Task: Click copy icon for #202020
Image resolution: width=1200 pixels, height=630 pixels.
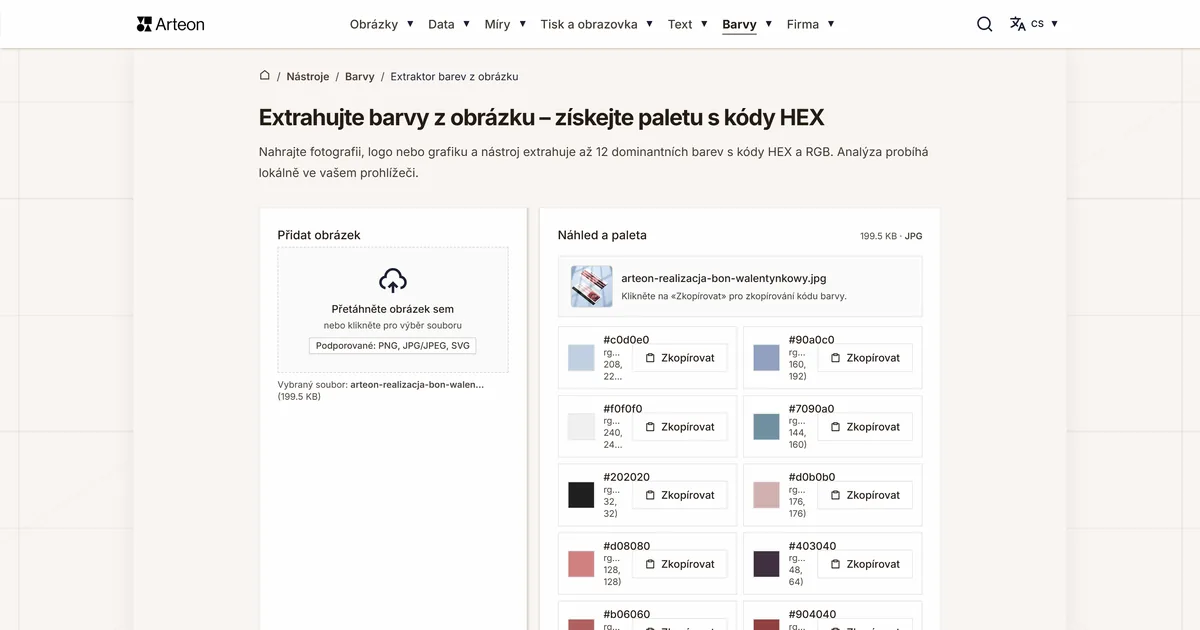Action: tap(650, 495)
